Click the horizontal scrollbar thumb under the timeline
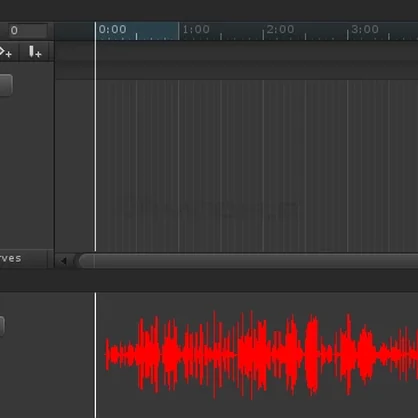Image resolution: width=418 pixels, height=418 pixels. coord(248,261)
